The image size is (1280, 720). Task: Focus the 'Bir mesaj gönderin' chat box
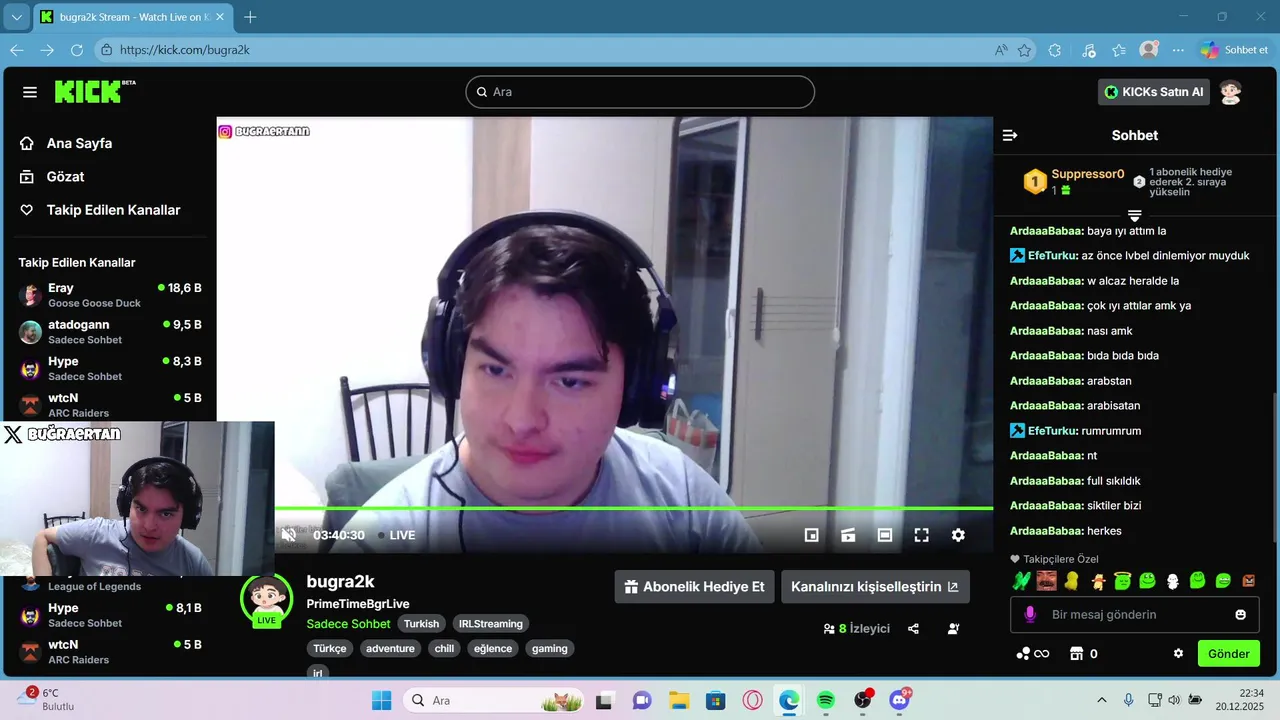pos(1134,614)
